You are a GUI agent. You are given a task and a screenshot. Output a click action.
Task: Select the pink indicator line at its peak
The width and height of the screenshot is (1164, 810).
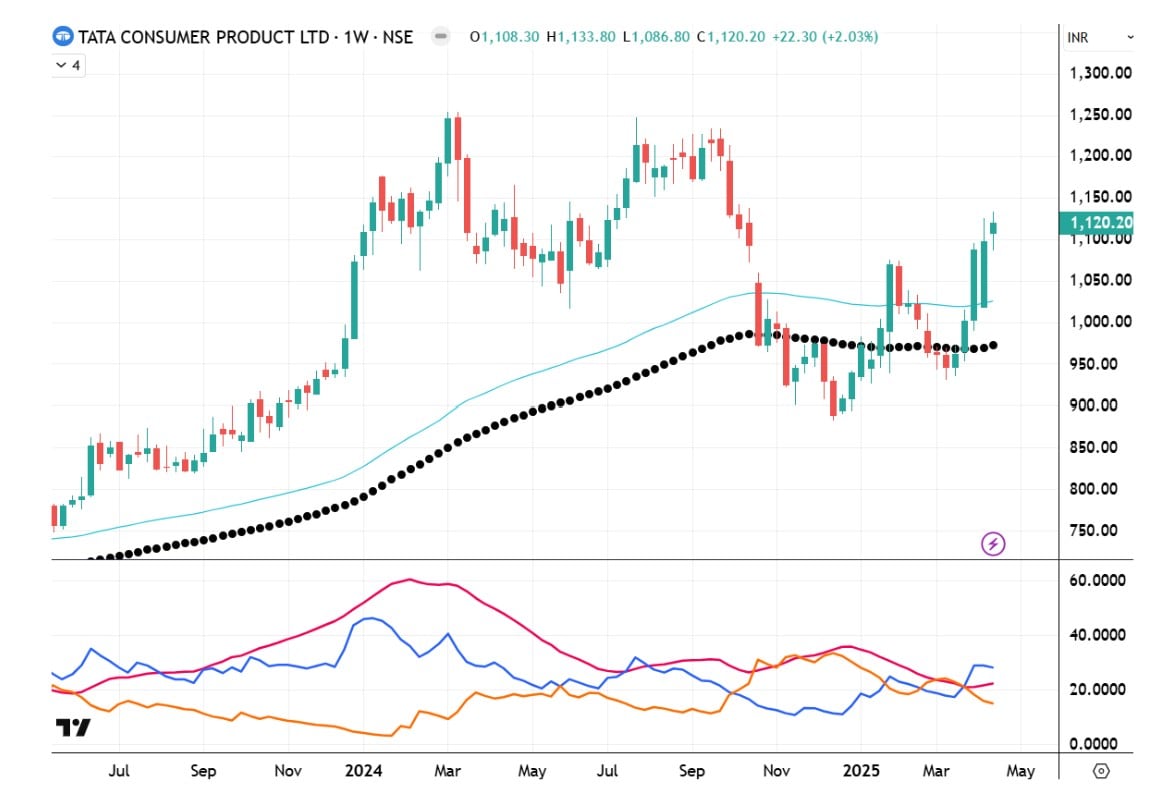410,580
